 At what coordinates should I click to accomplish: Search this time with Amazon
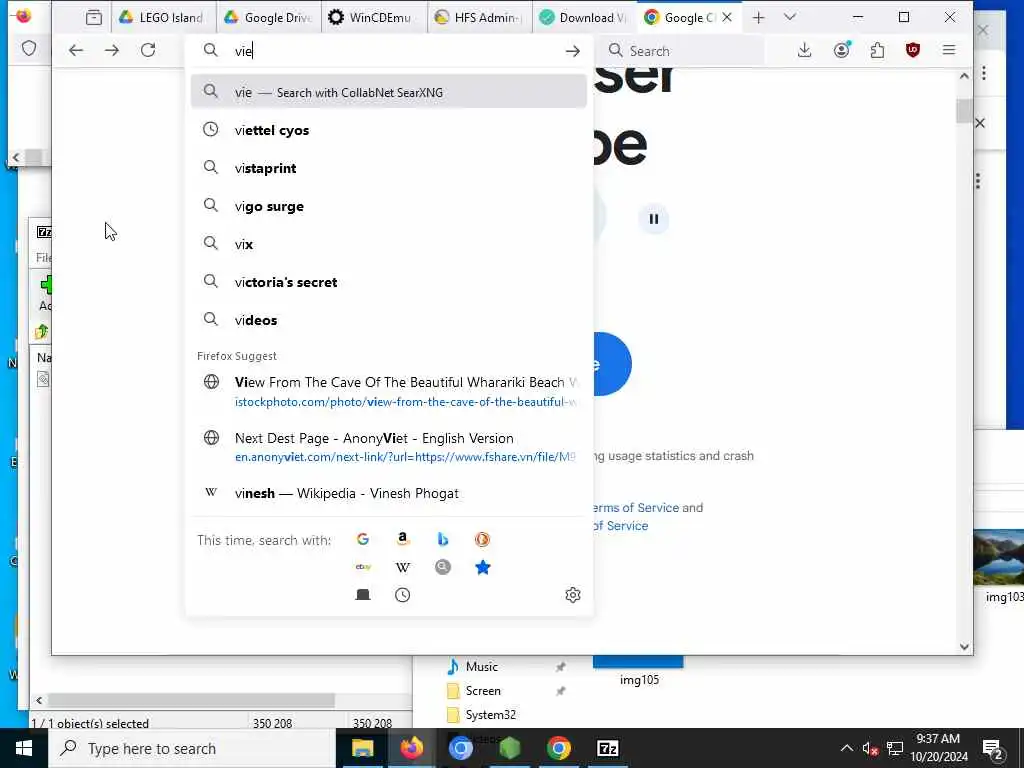(x=403, y=539)
